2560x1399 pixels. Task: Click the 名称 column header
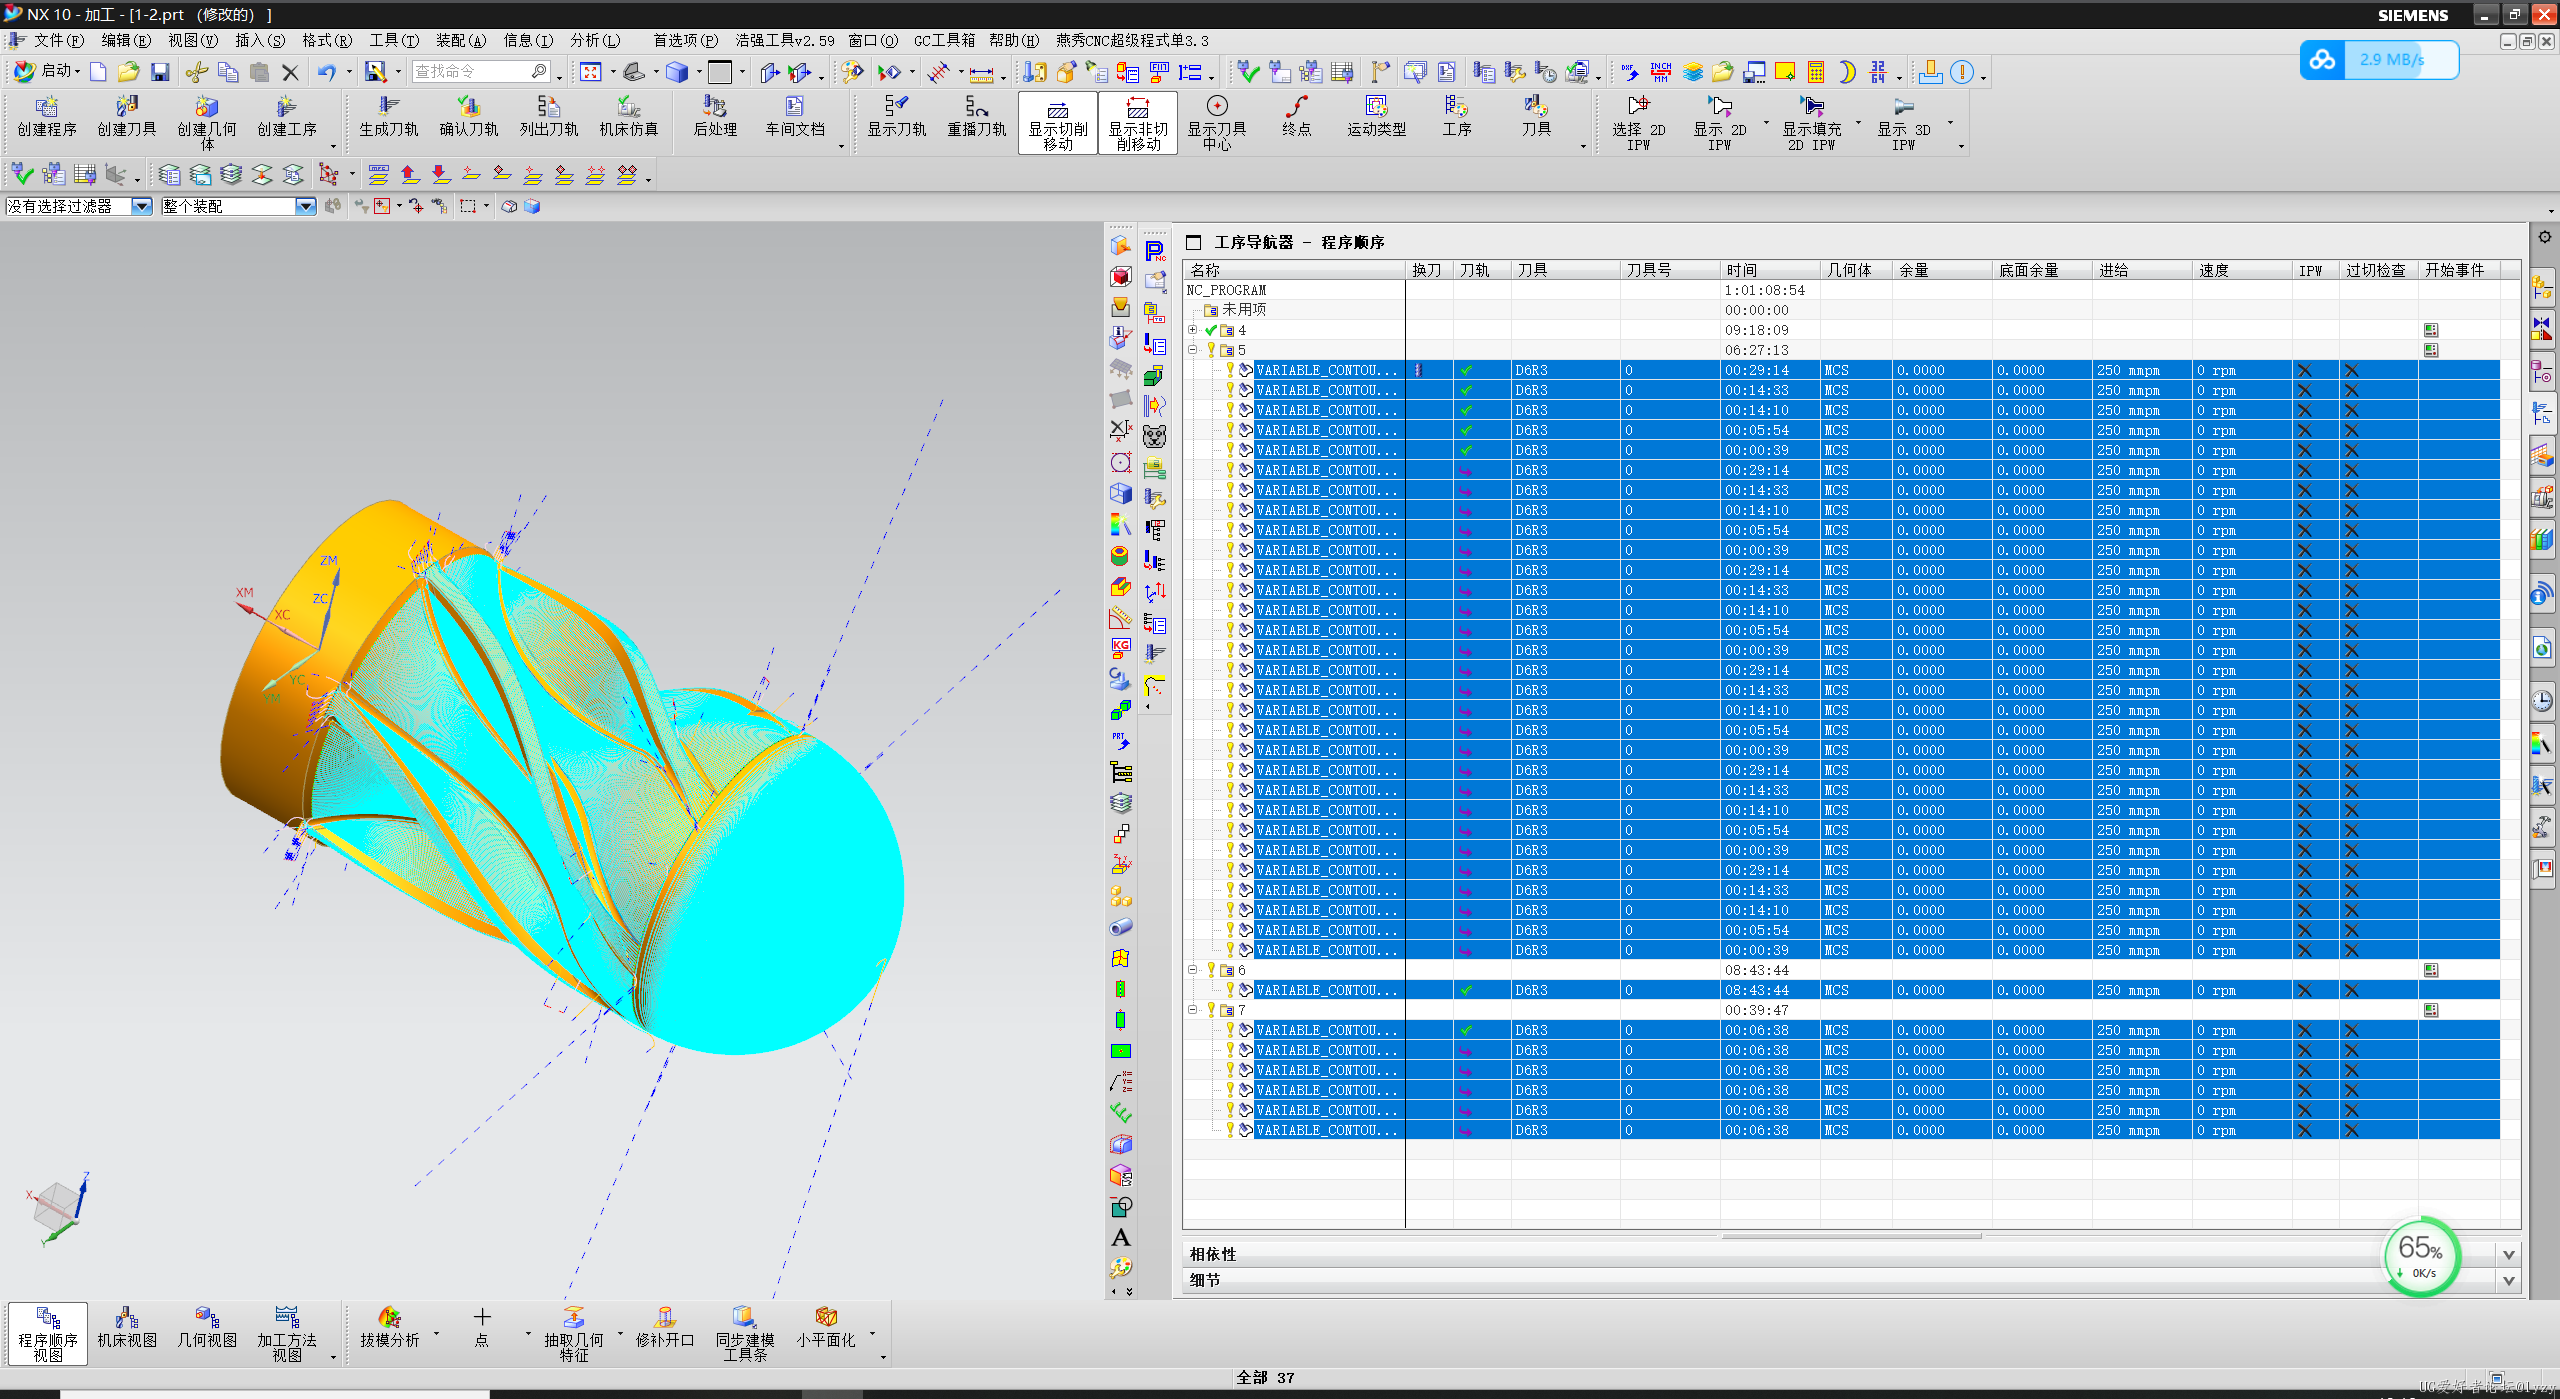(x=1294, y=270)
